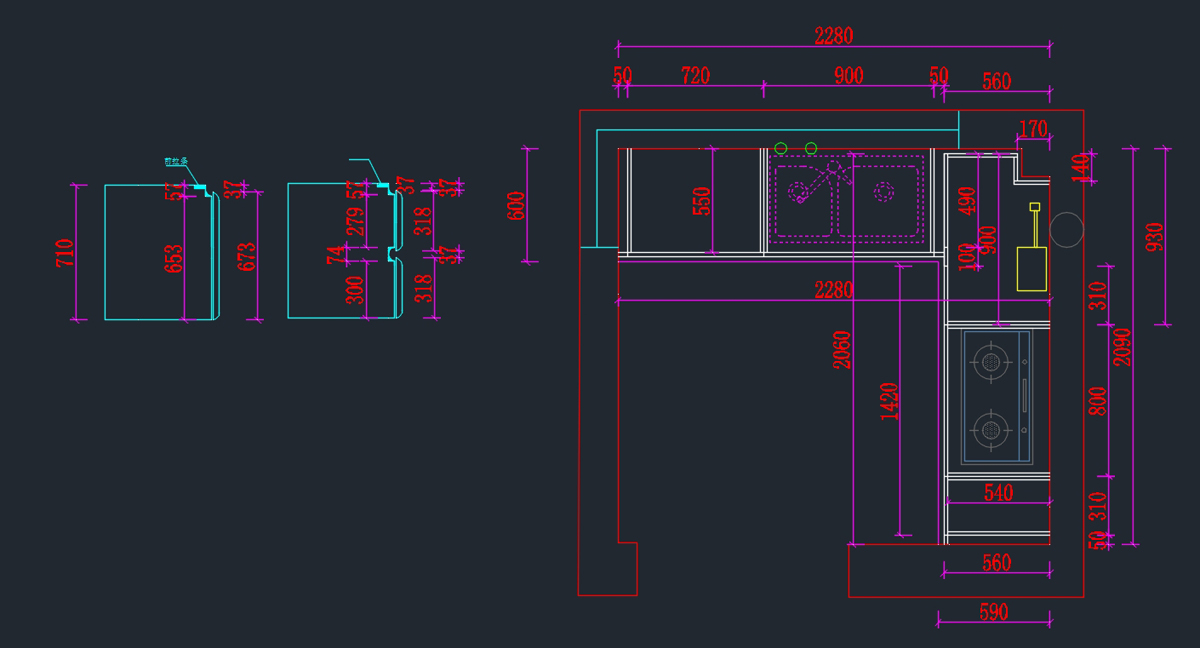Screen dimensions: 1200x648
Task: Click the gray circle right of yellow symbol
Action: click(1066, 230)
